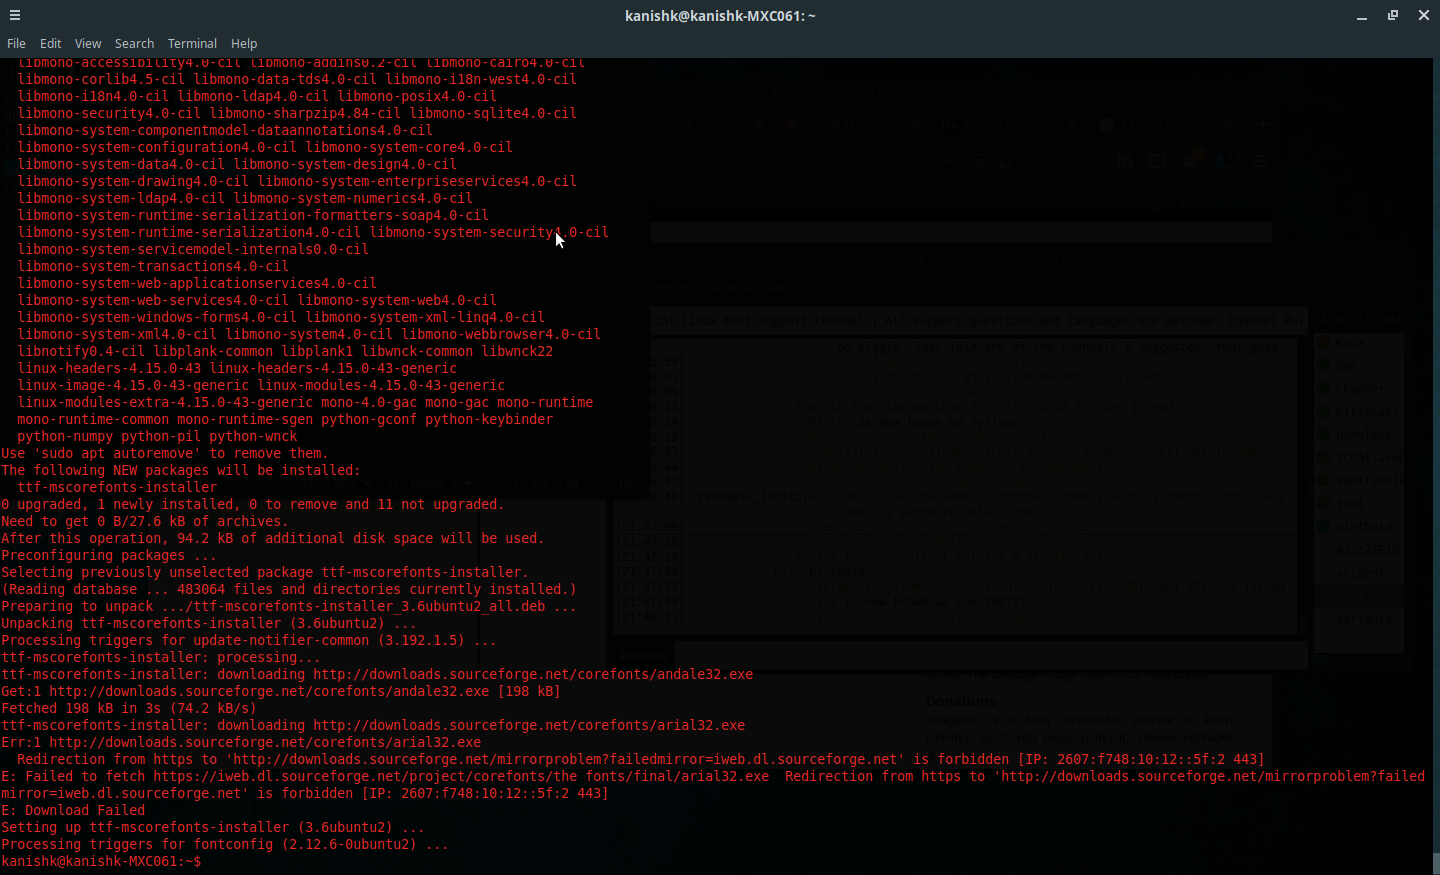Click the '(Reading database ... 483064 files' line
Image resolution: width=1440 pixels, height=875 pixels.
click(289, 589)
